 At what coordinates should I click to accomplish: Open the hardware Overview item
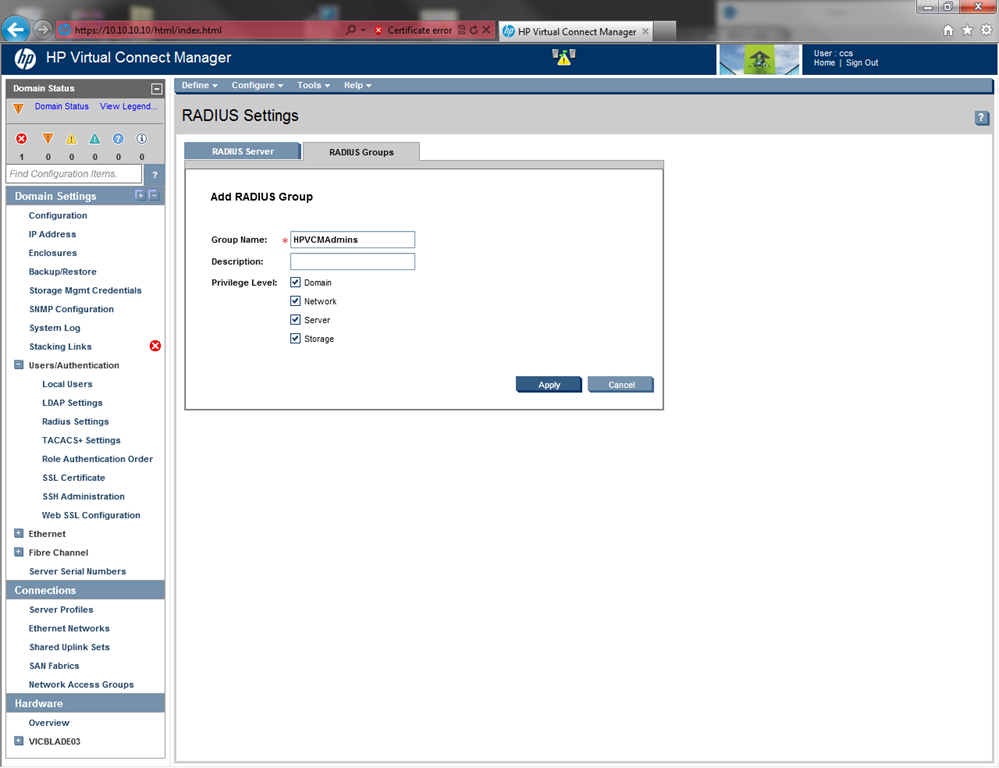pyautogui.click(x=49, y=723)
